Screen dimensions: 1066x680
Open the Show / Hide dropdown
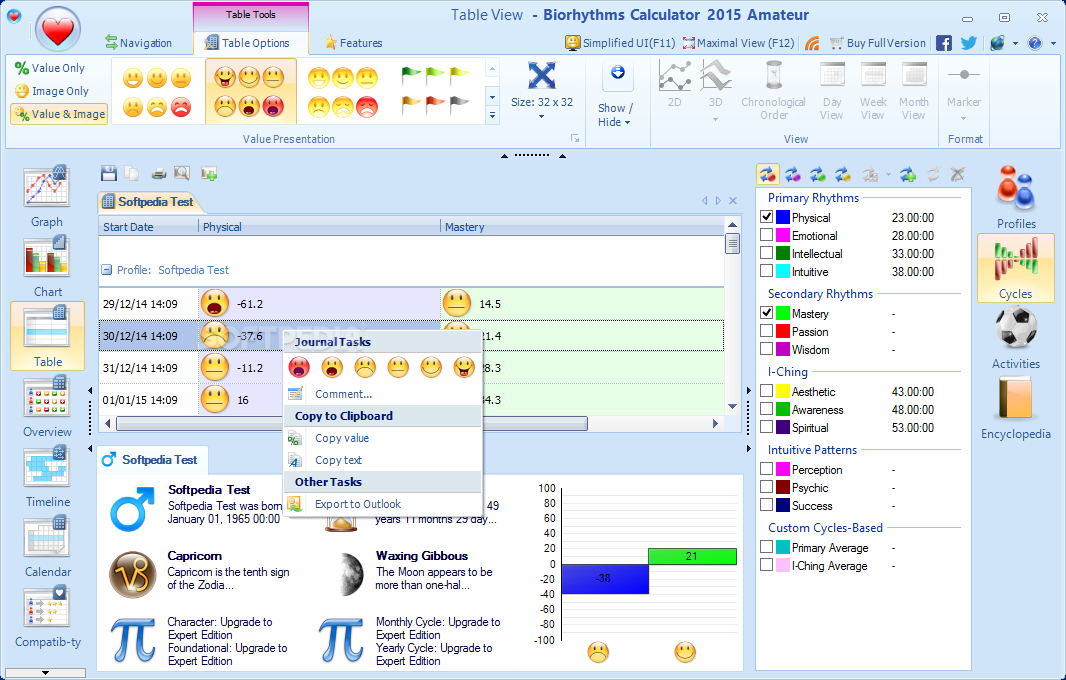pyautogui.click(x=615, y=115)
